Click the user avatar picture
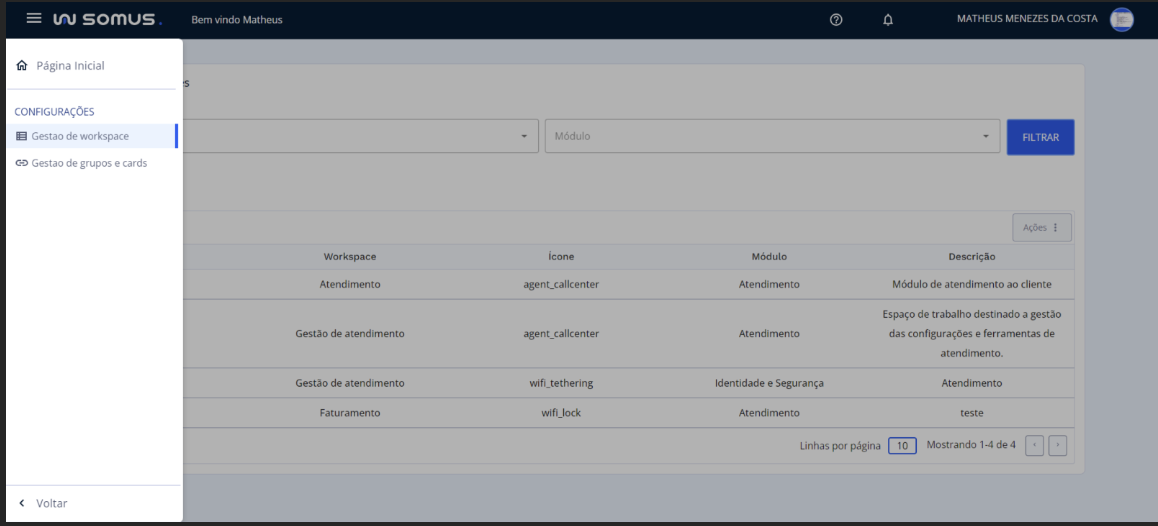Image resolution: width=1158 pixels, height=526 pixels. pos(1121,19)
